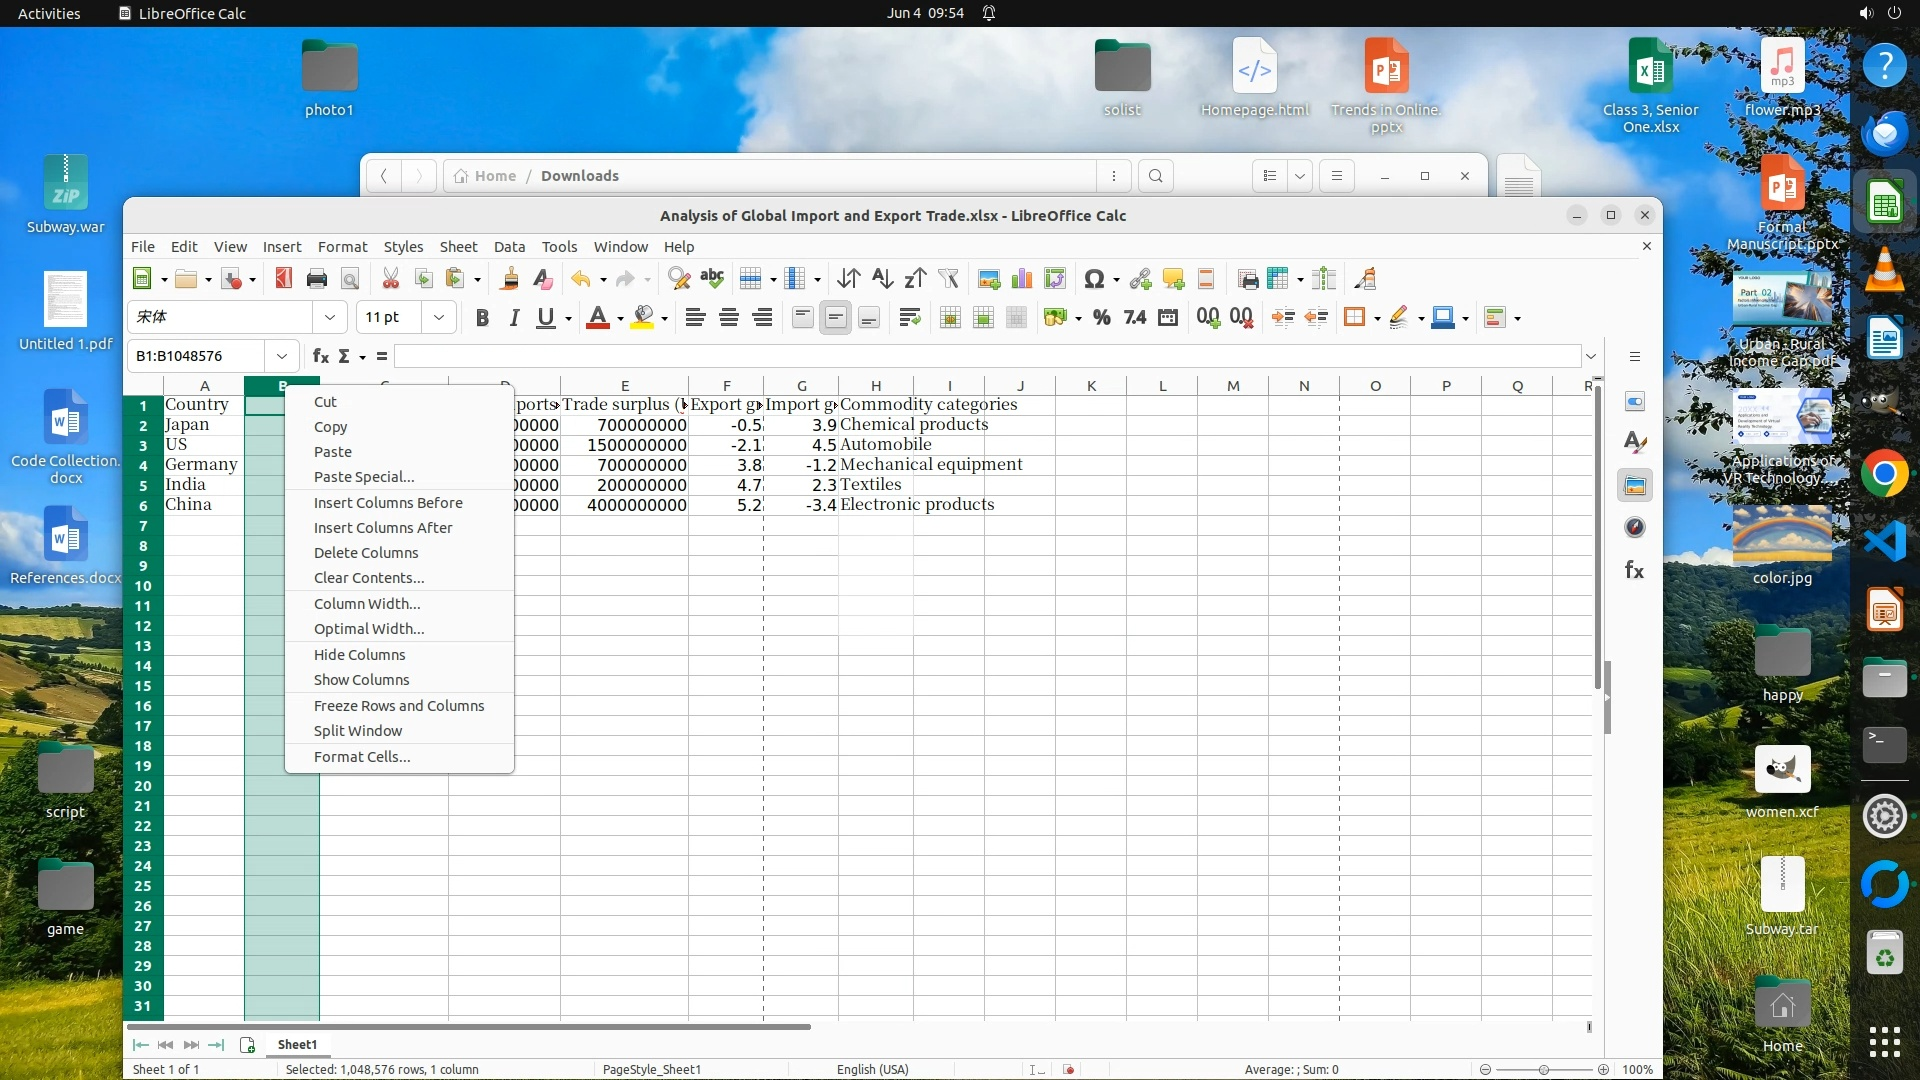Click the Sort Ascending icon
The image size is (1920, 1080).
[882, 279]
